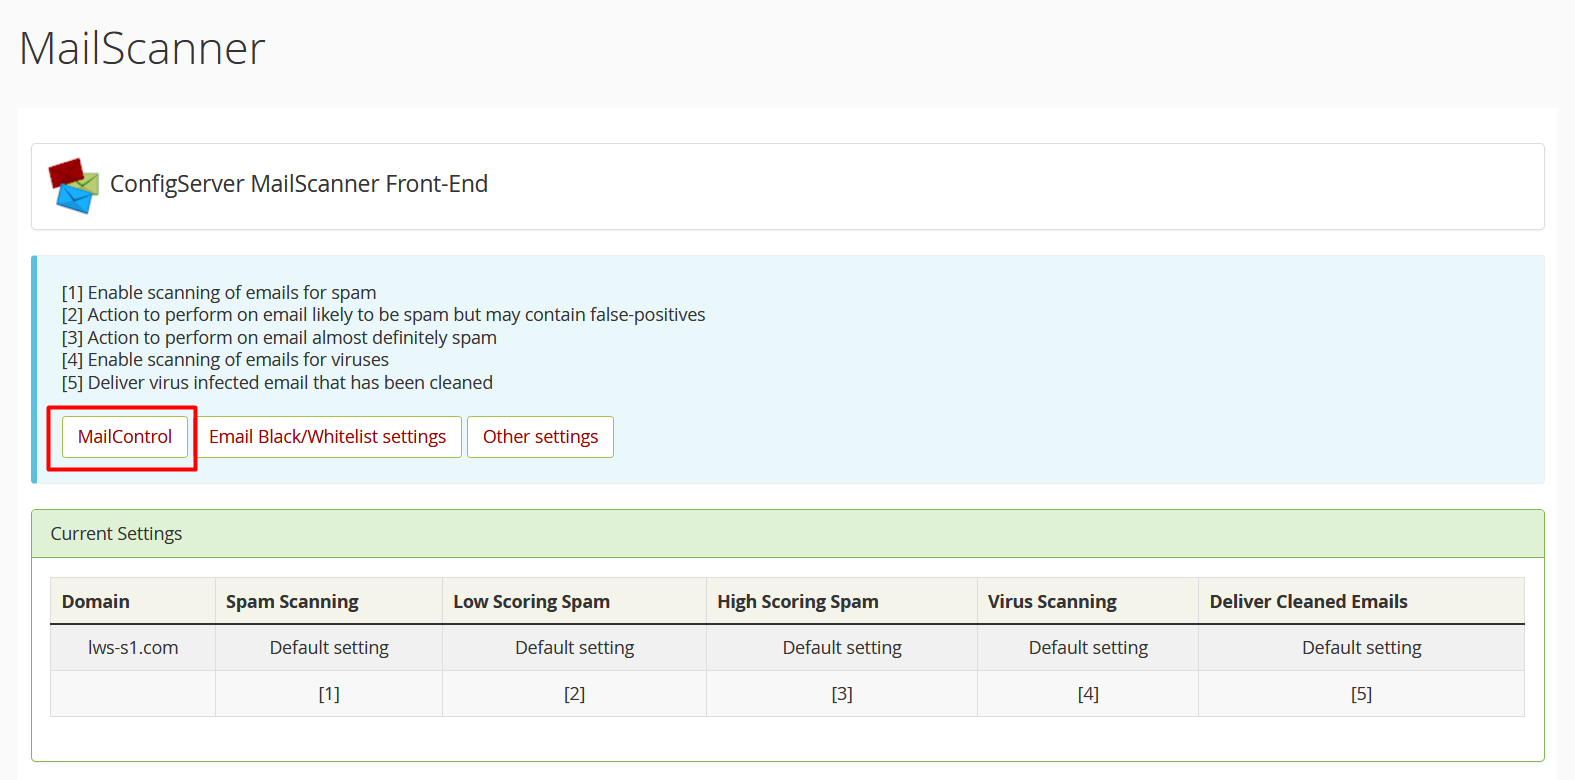Click the Domain column header
This screenshot has width=1575, height=780.
pyautogui.click(x=96, y=601)
